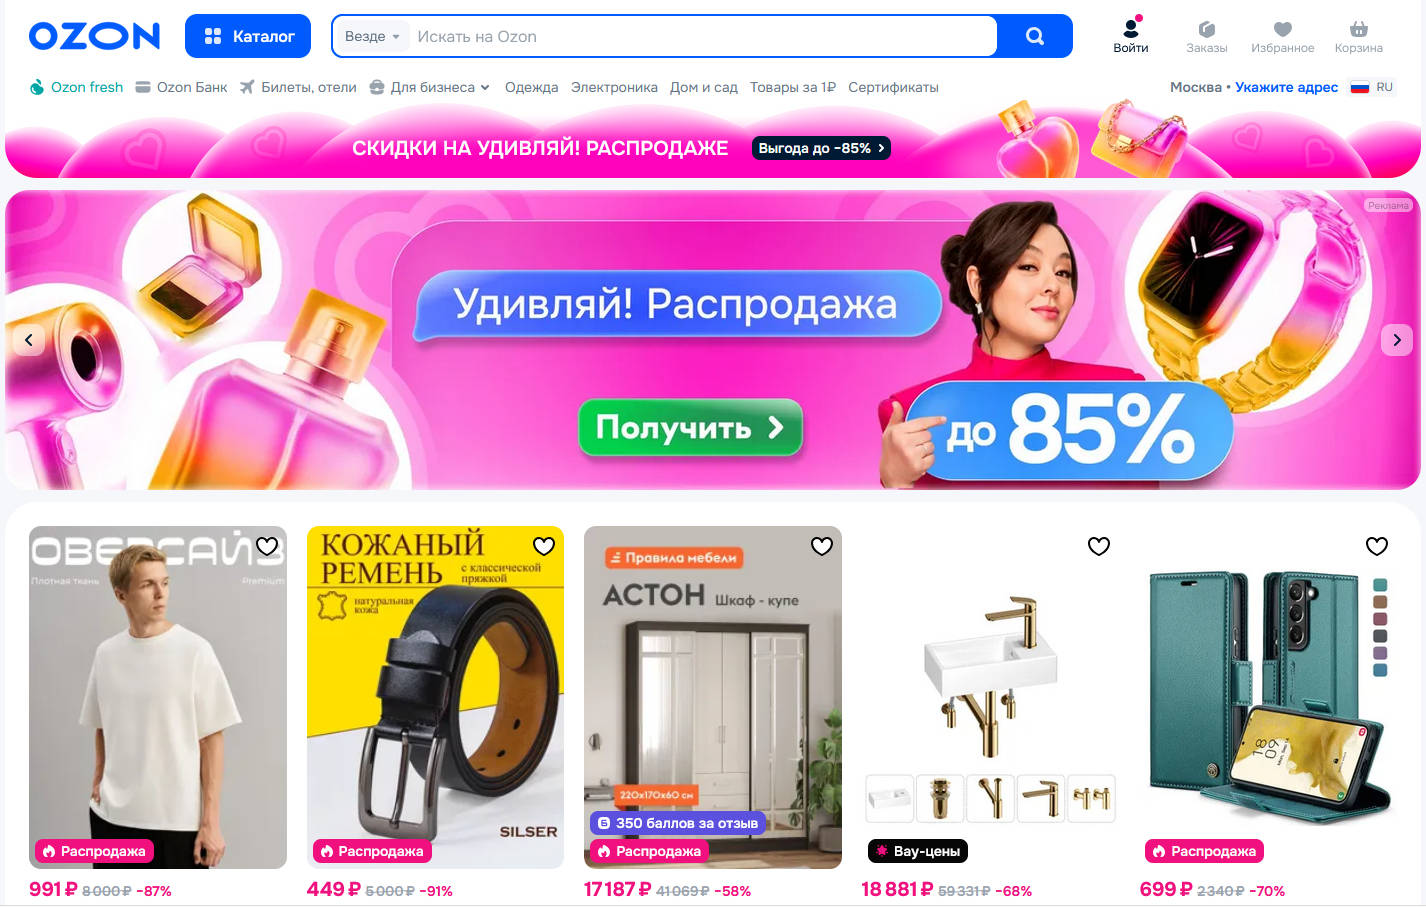Select the Russian flag language icon

(x=1360, y=87)
